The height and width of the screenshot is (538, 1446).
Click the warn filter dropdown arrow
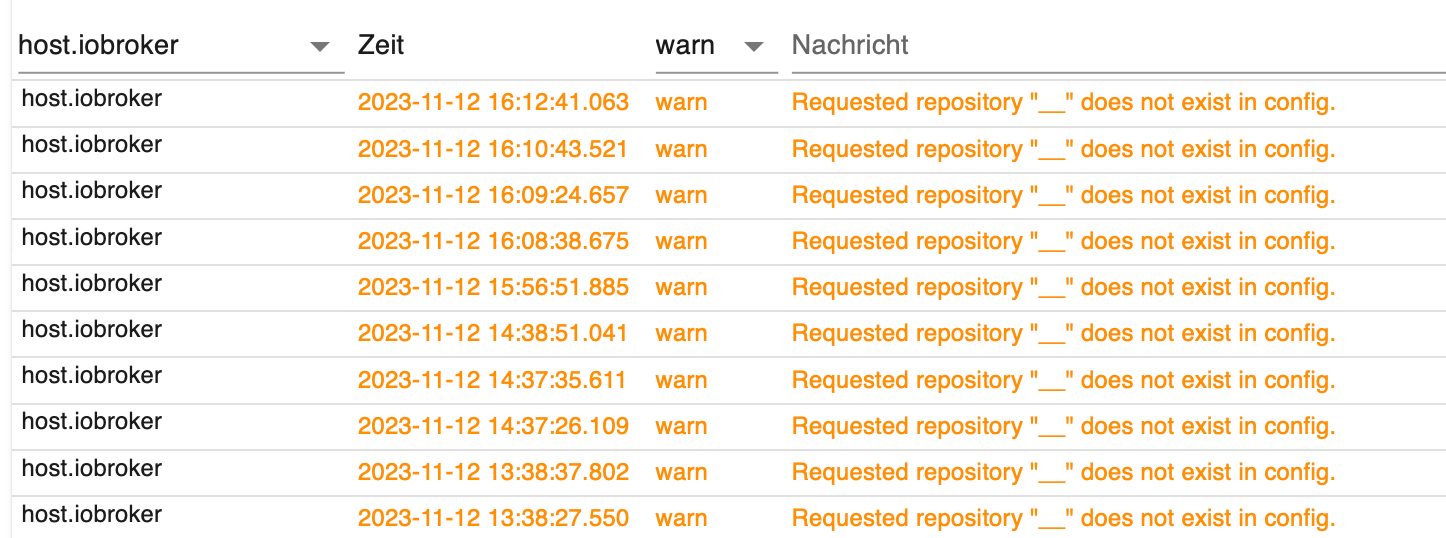(x=754, y=47)
